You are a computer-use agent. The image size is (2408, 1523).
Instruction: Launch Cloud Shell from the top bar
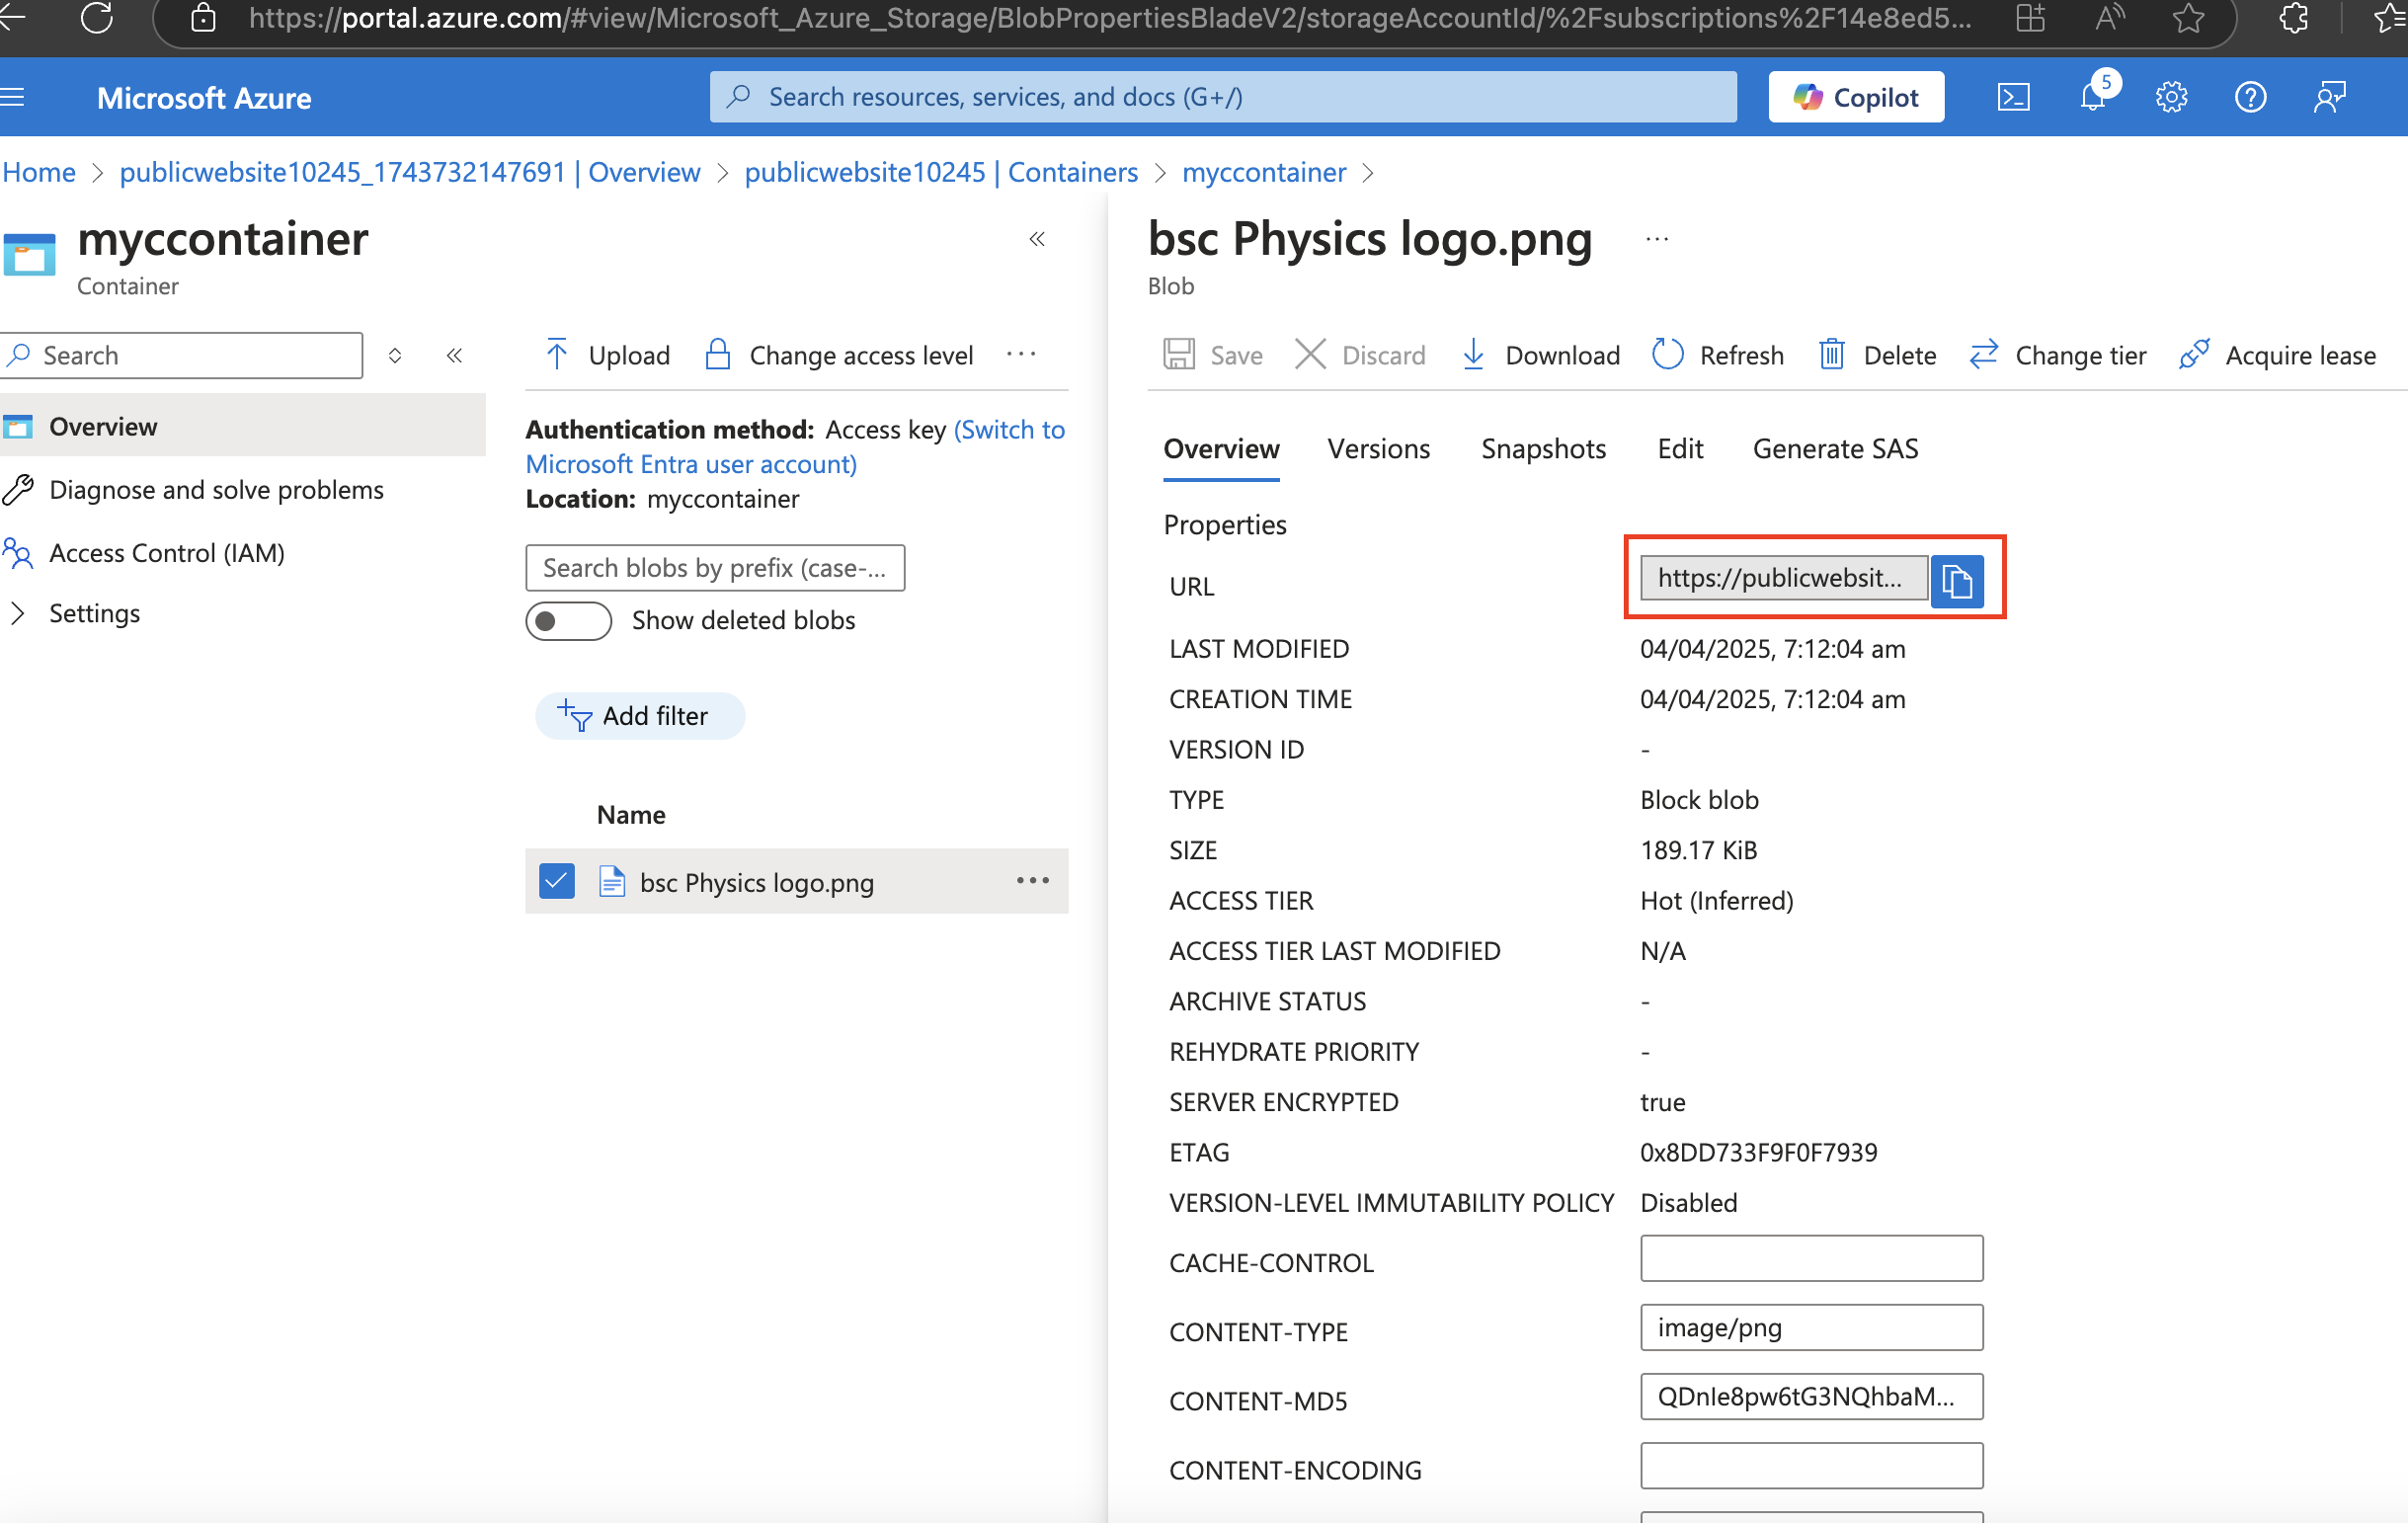tap(2013, 97)
